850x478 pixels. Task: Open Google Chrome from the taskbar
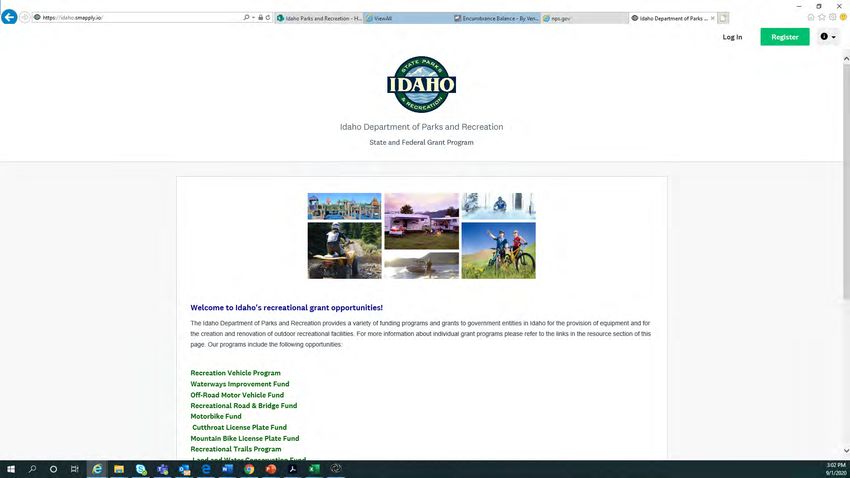click(249, 469)
